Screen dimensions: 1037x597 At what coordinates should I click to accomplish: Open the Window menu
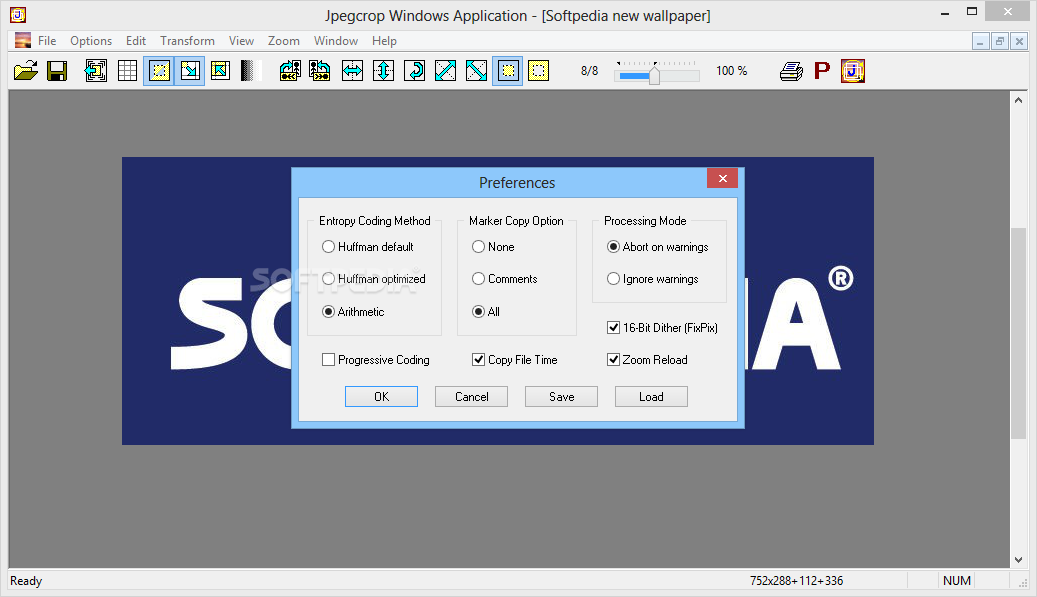[336, 40]
